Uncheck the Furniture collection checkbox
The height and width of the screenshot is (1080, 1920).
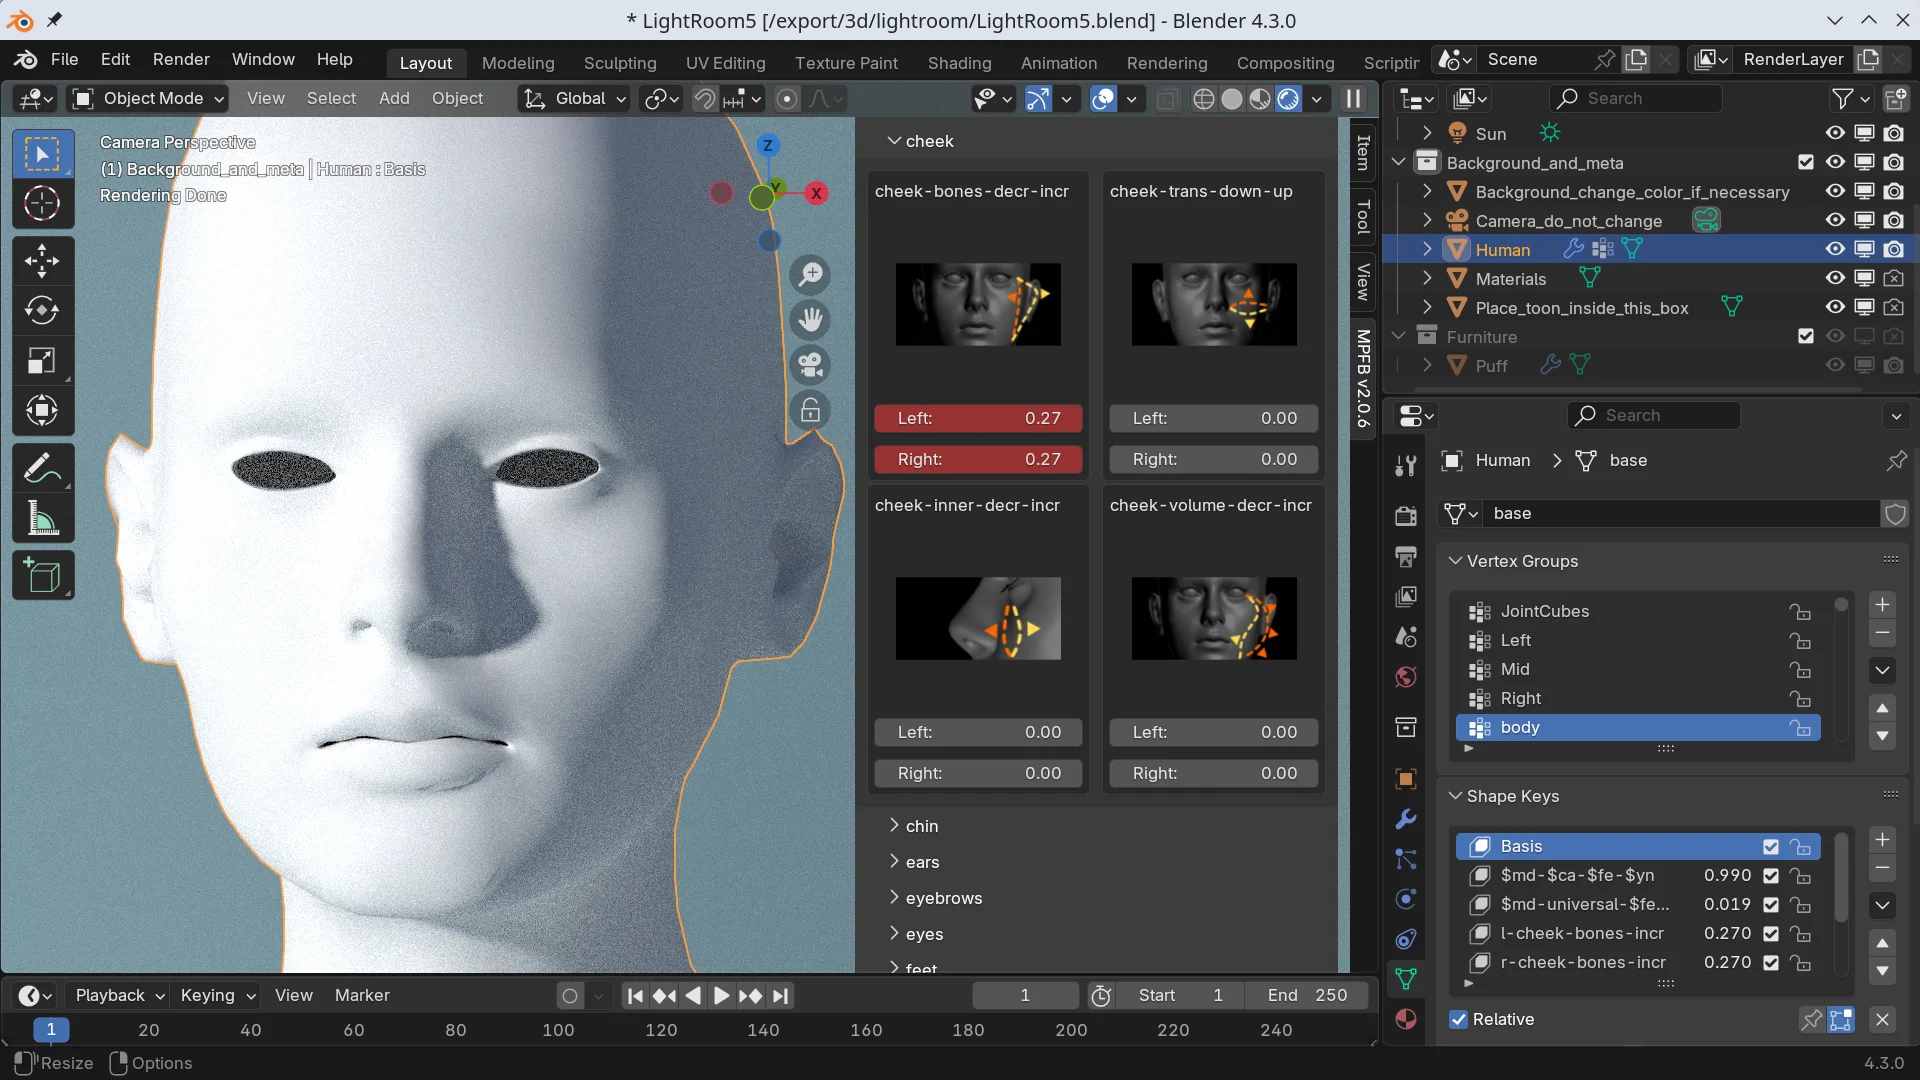1805,336
